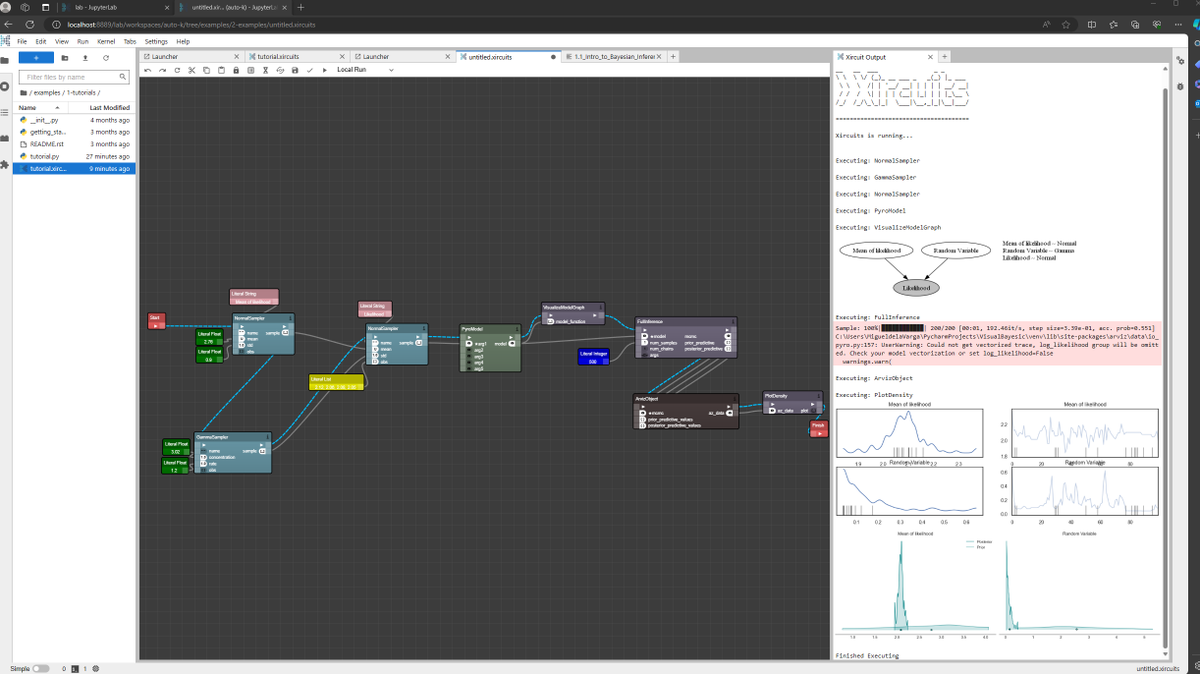The width and height of the screenshot is (1200, 674).
Task: Select the Finish node on canvas
Action: 819,428
